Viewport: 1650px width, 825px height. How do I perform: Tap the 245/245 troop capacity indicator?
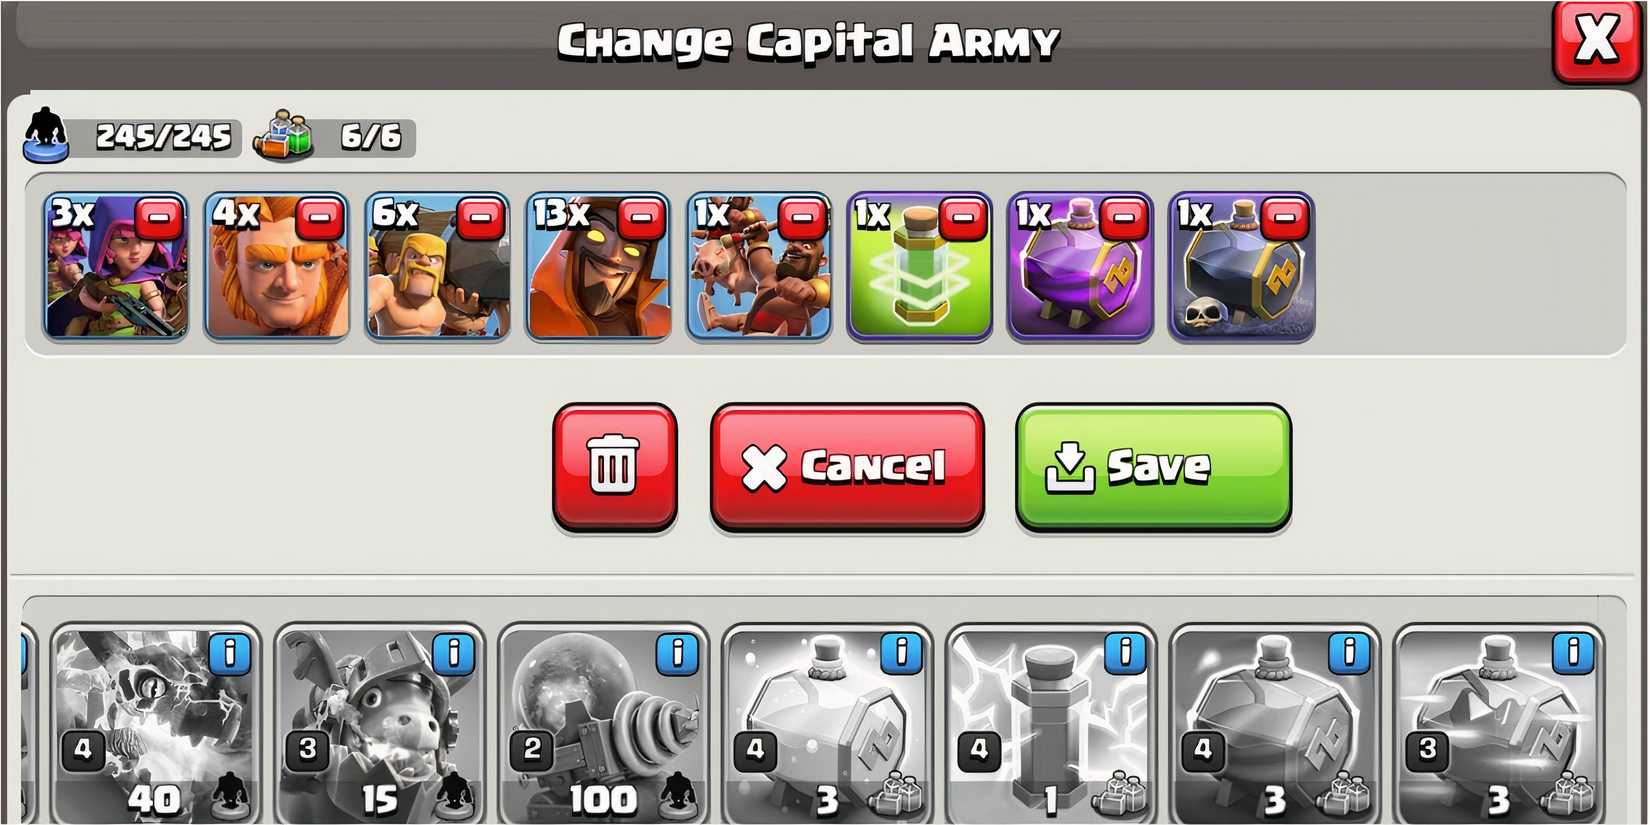(x=132, y=137)
